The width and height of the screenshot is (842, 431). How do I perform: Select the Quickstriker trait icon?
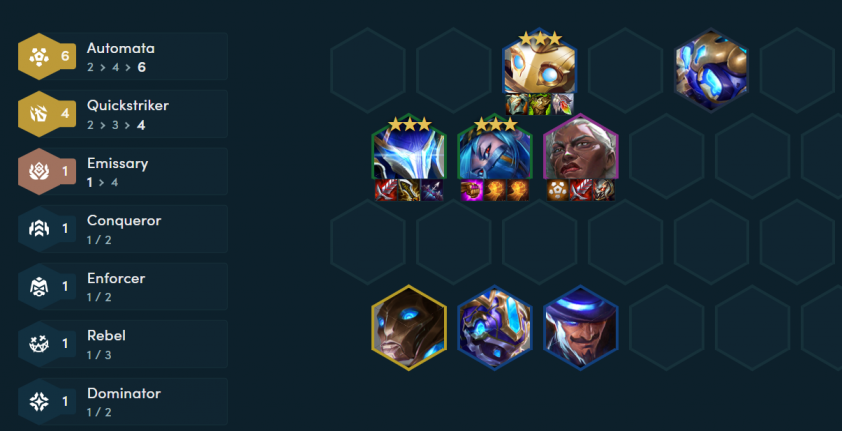39,114
